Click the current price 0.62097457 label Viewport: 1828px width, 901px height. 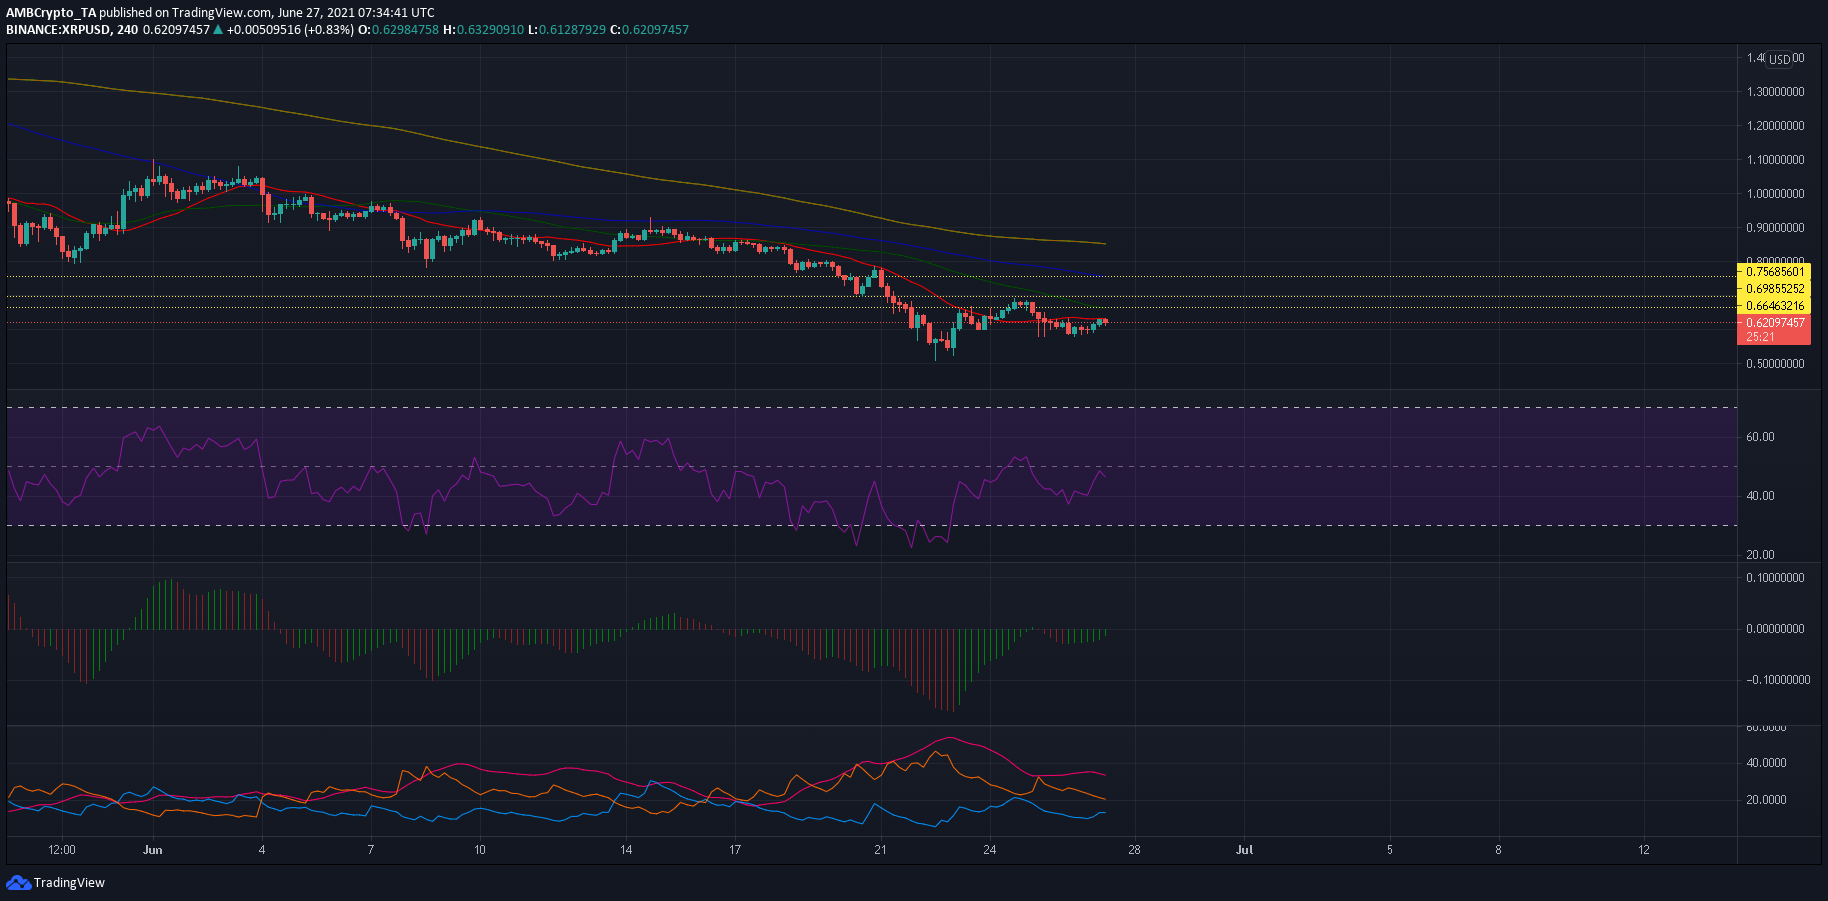tap(1775, 323)
